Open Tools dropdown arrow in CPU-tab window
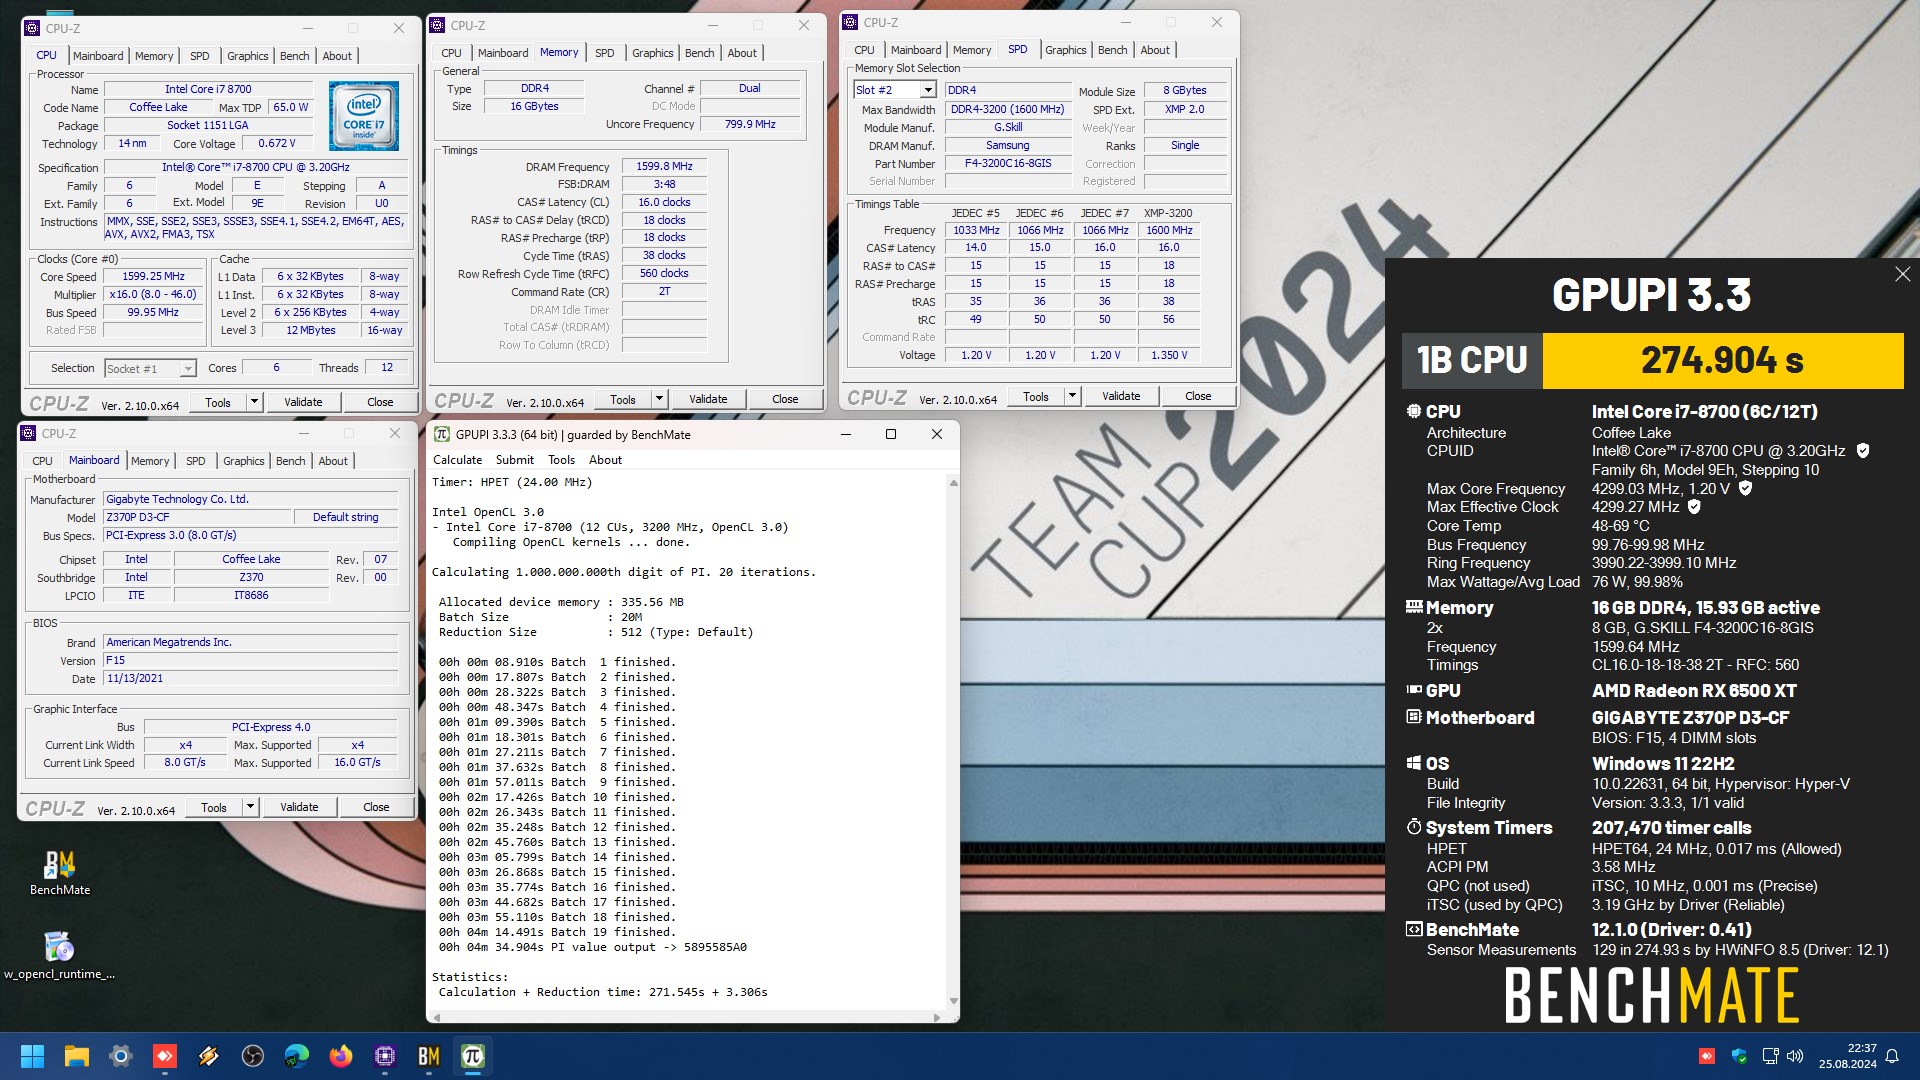This screenshot has height=1080, width=1920. [254, 402]
